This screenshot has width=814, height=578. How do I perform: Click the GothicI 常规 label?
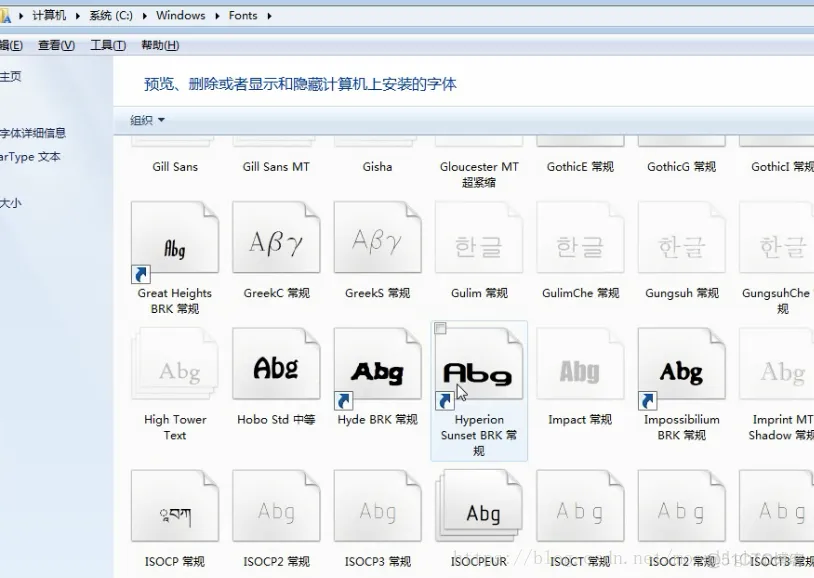pyautogui.click(x=782, y=167)
